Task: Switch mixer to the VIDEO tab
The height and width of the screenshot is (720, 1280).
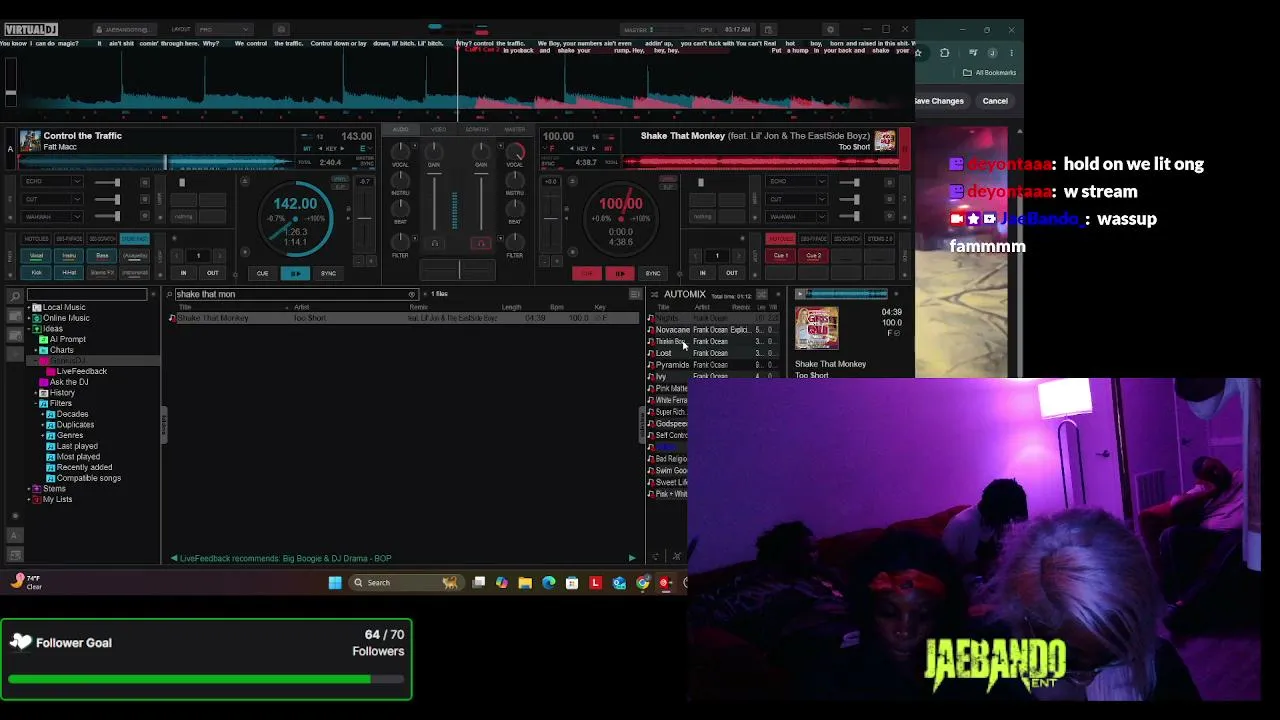Action: tap(438, 129)
